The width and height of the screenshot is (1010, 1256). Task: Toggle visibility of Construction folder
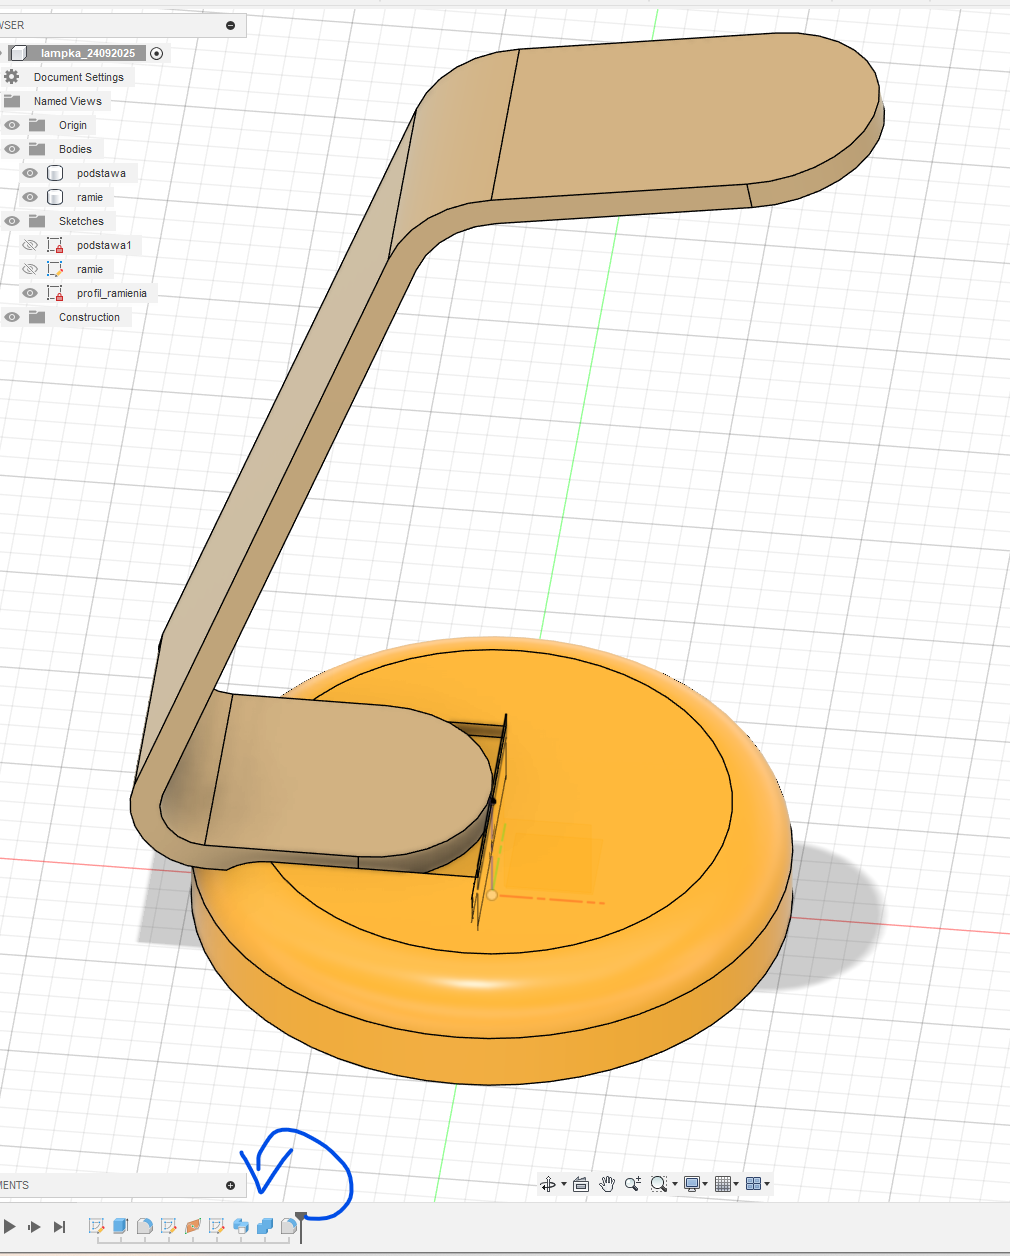[x=12, y=317]
